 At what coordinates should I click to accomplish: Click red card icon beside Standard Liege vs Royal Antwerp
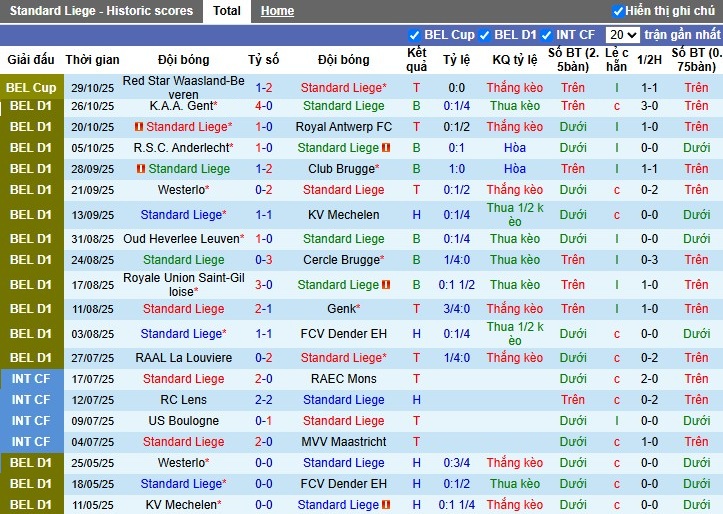(139, 126)
